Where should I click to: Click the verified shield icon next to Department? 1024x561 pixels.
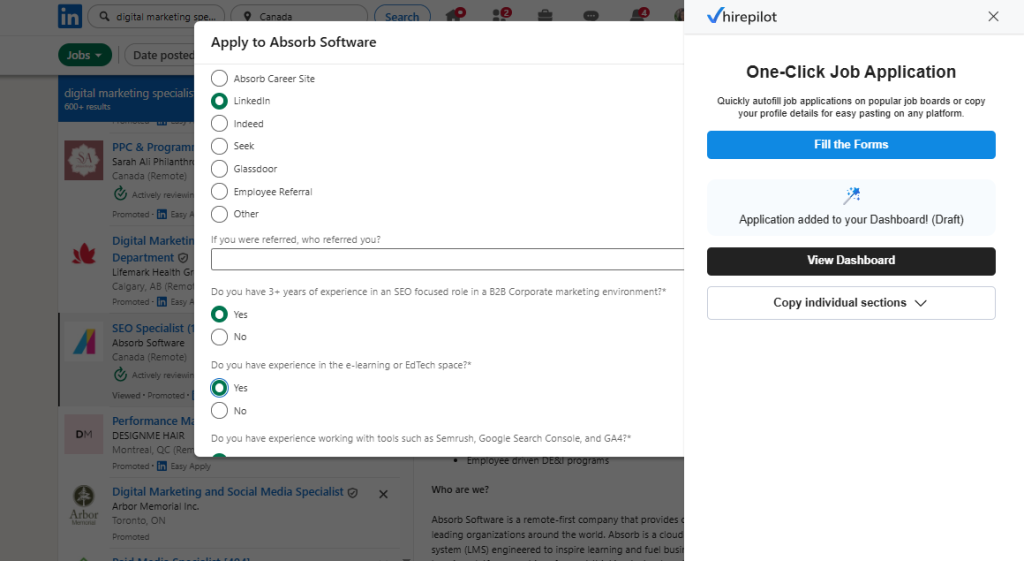pyautogui.click(x=184, y=258)
